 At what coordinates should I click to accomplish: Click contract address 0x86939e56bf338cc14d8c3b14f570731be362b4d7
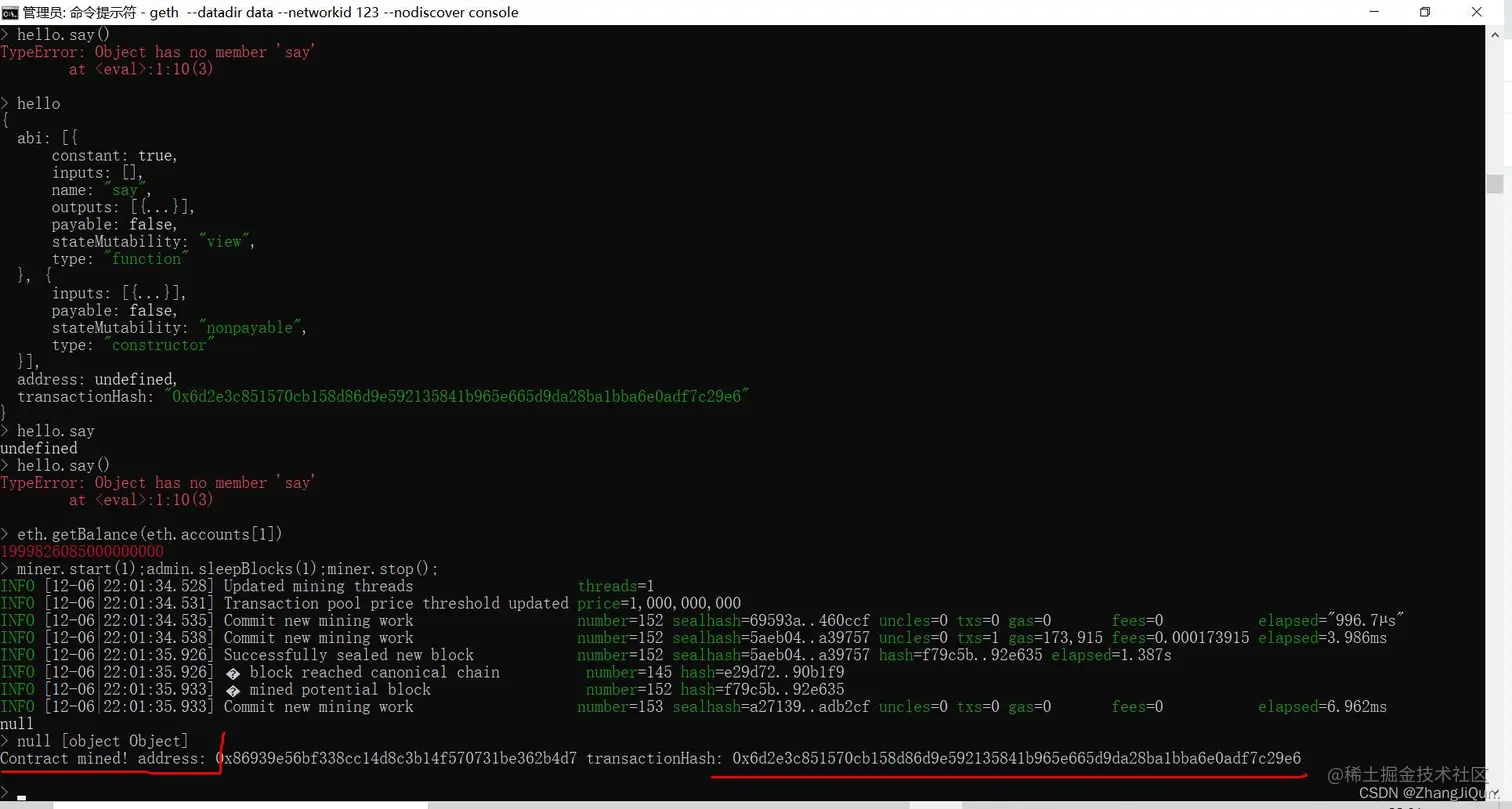tap(397, 759)
